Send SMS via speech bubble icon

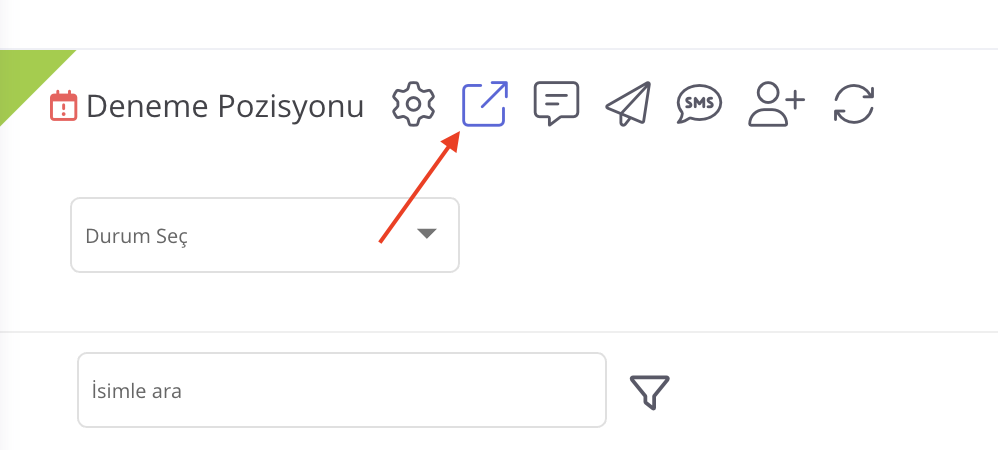pyautogui.click(x=699, y=104)
